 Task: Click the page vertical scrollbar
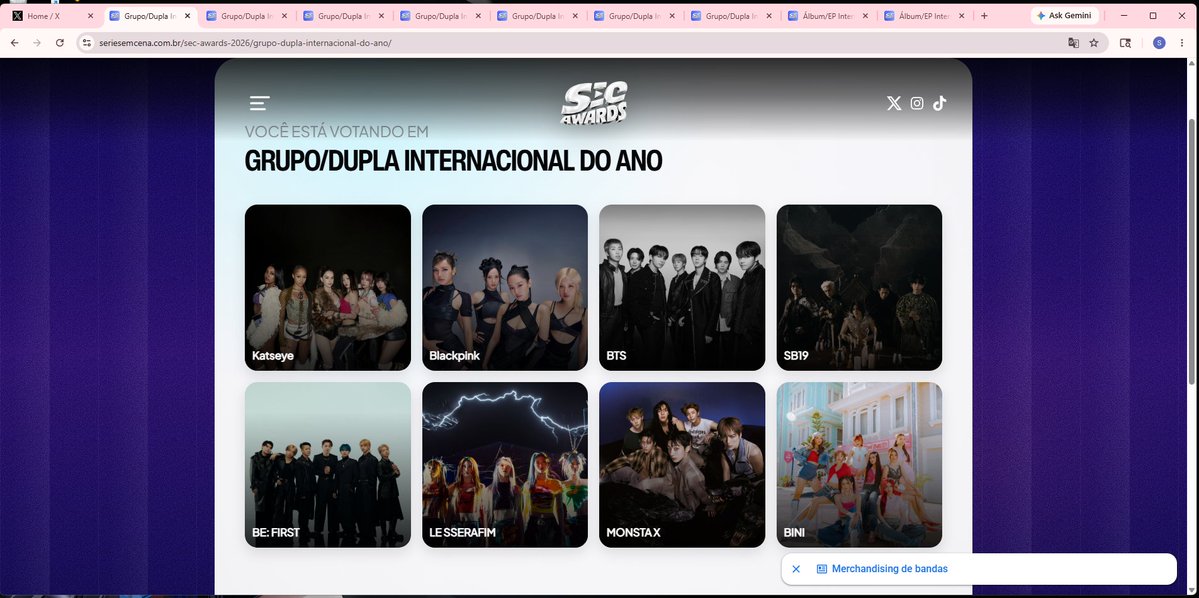(x=1193, y=252)
